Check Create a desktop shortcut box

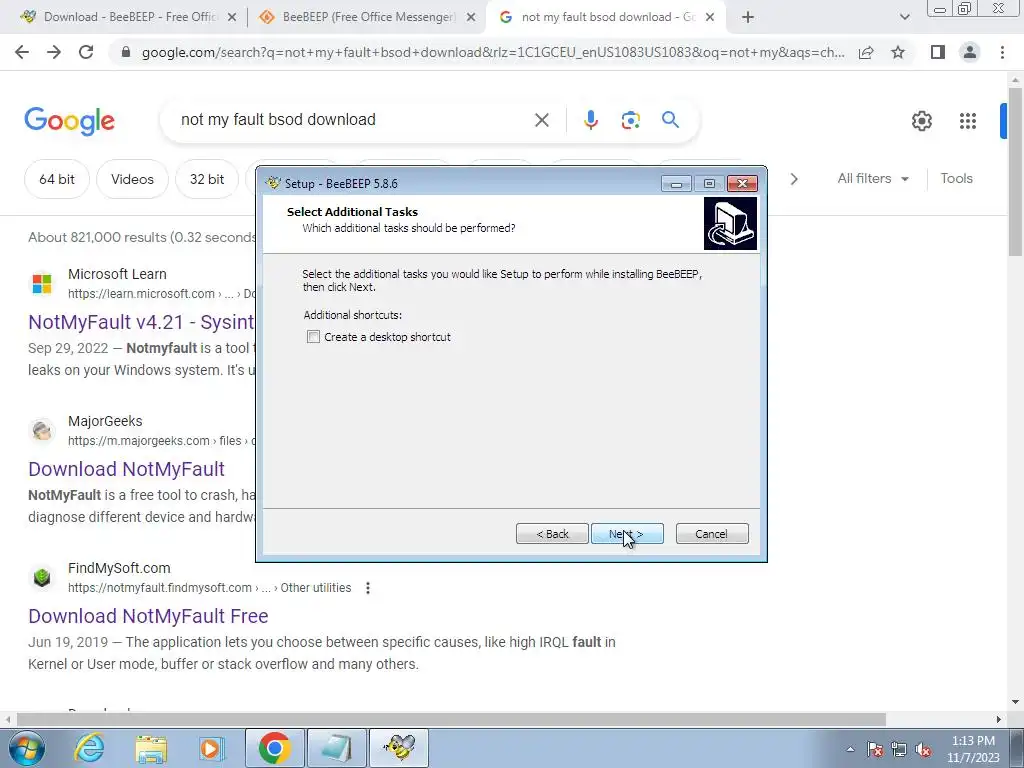coord(313,337)
